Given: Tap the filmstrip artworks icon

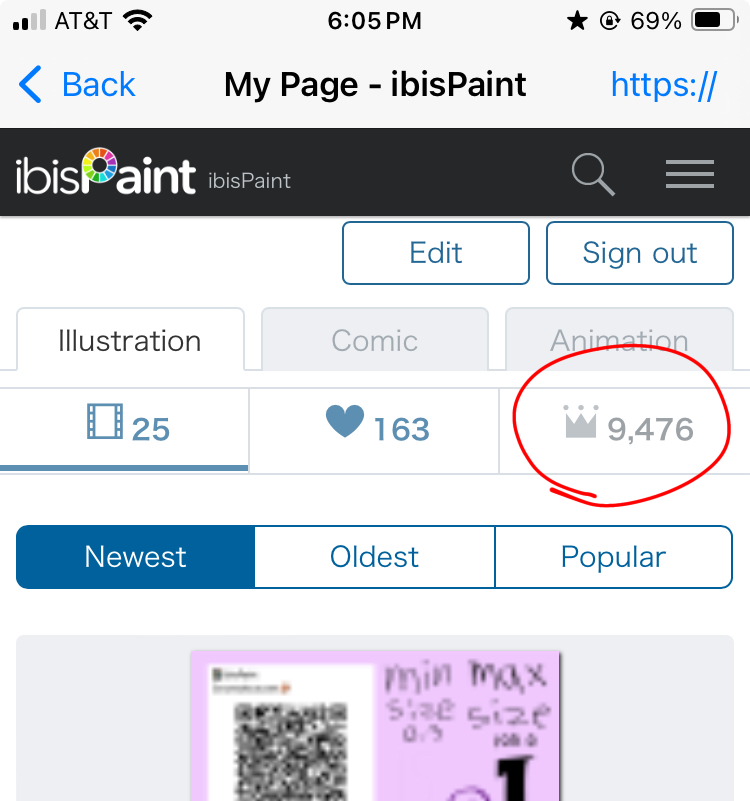Looking at the screenshot, I should [104, 424].
